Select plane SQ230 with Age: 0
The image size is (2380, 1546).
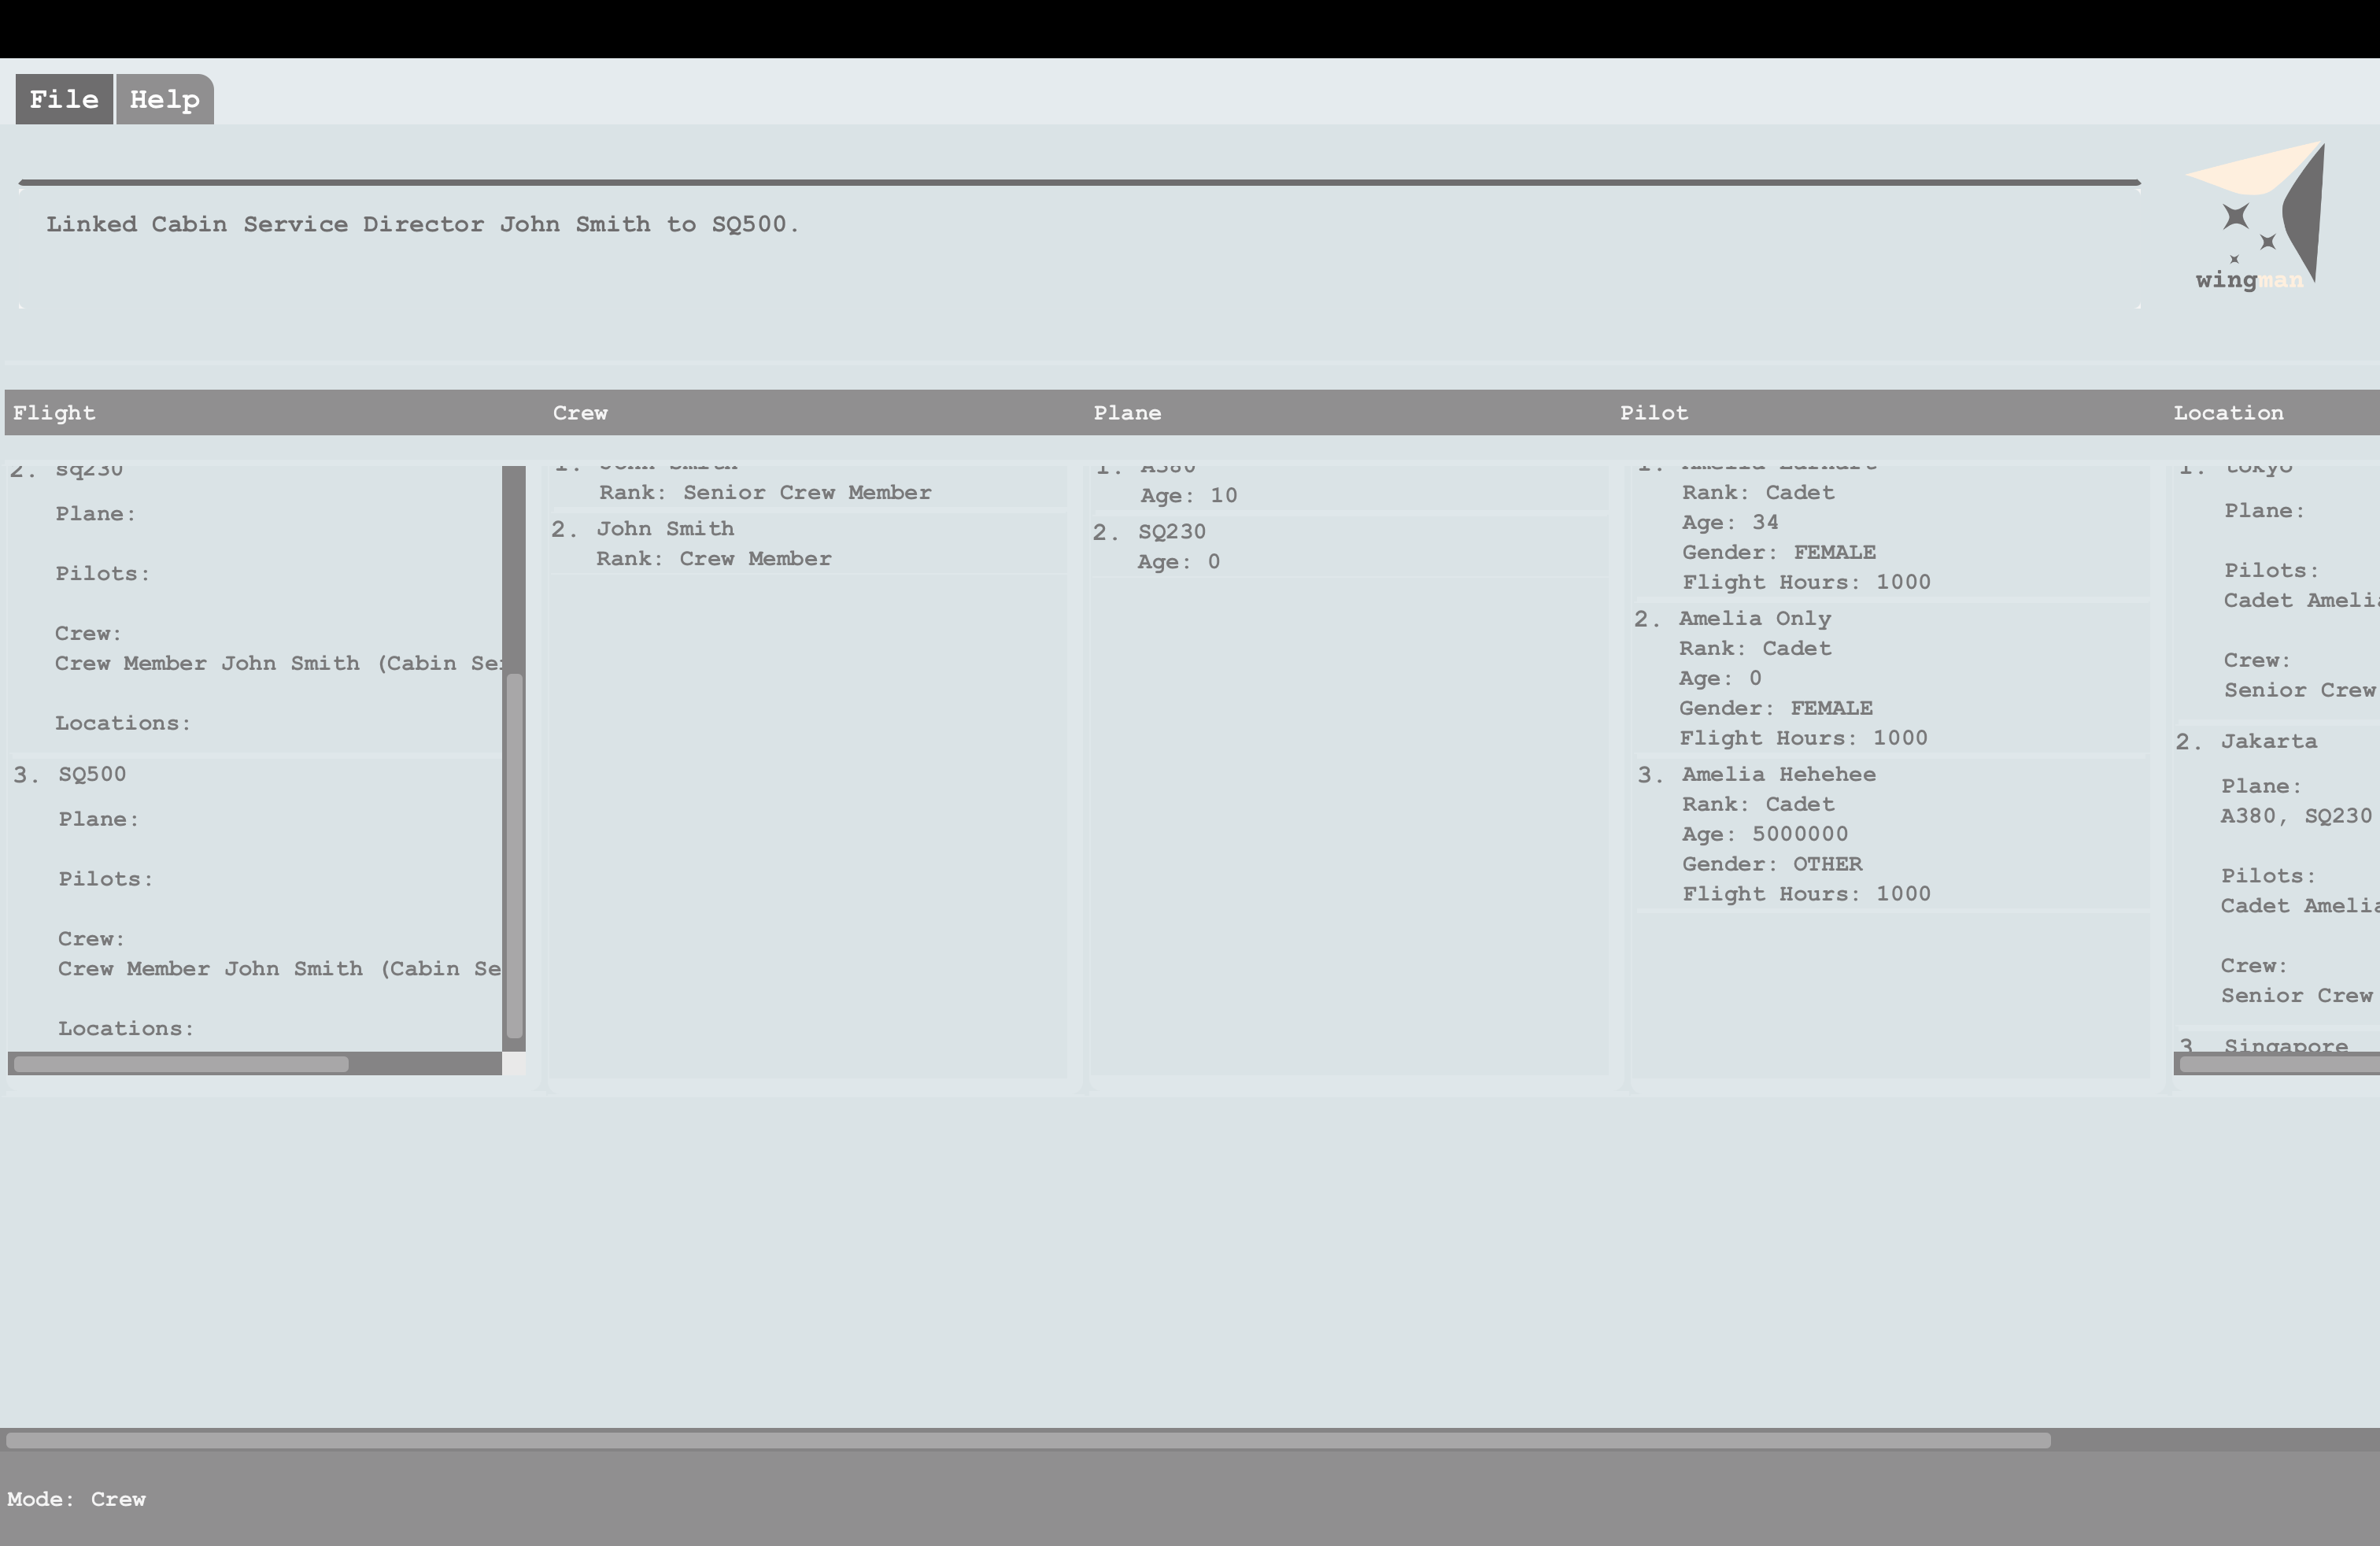click(x=1350, y=546)
